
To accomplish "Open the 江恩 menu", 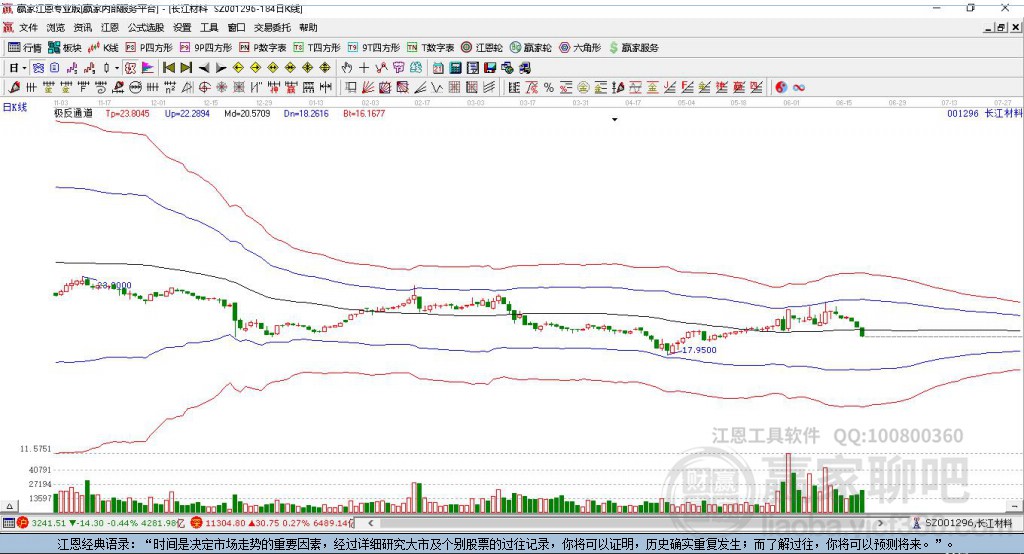I will click(x=110, y=27).
